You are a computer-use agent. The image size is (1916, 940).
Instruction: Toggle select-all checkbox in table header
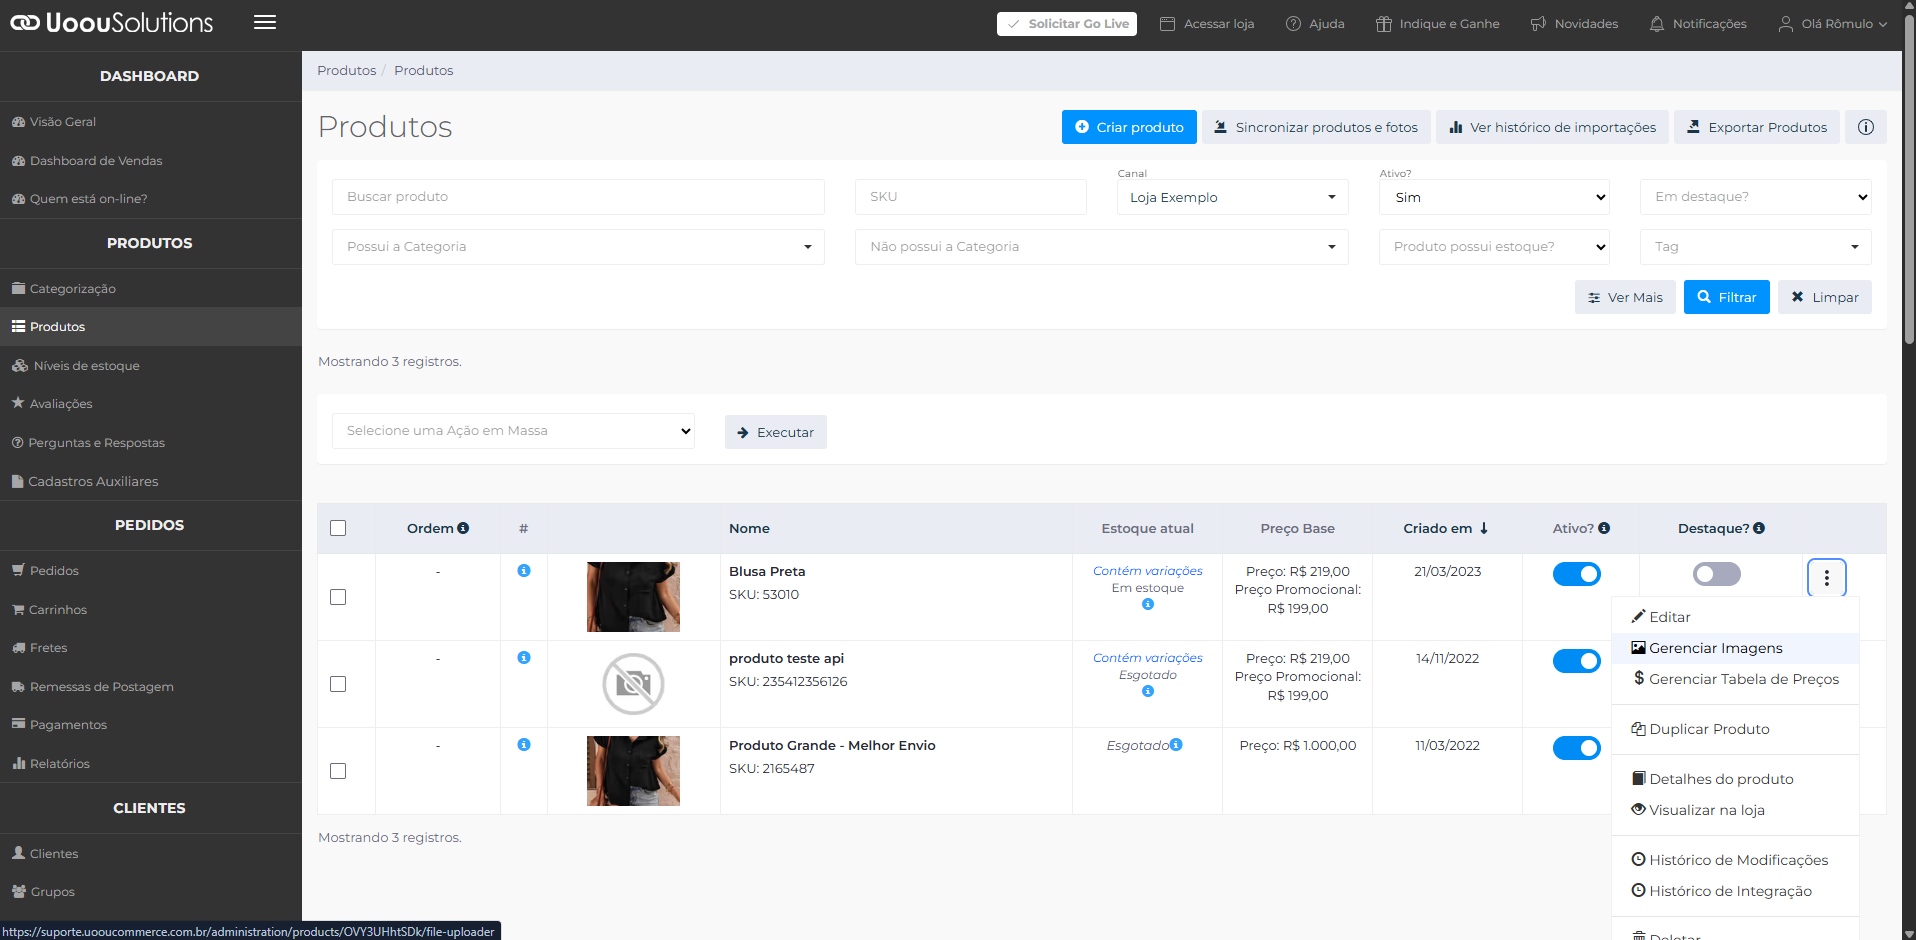pos(338,528)
